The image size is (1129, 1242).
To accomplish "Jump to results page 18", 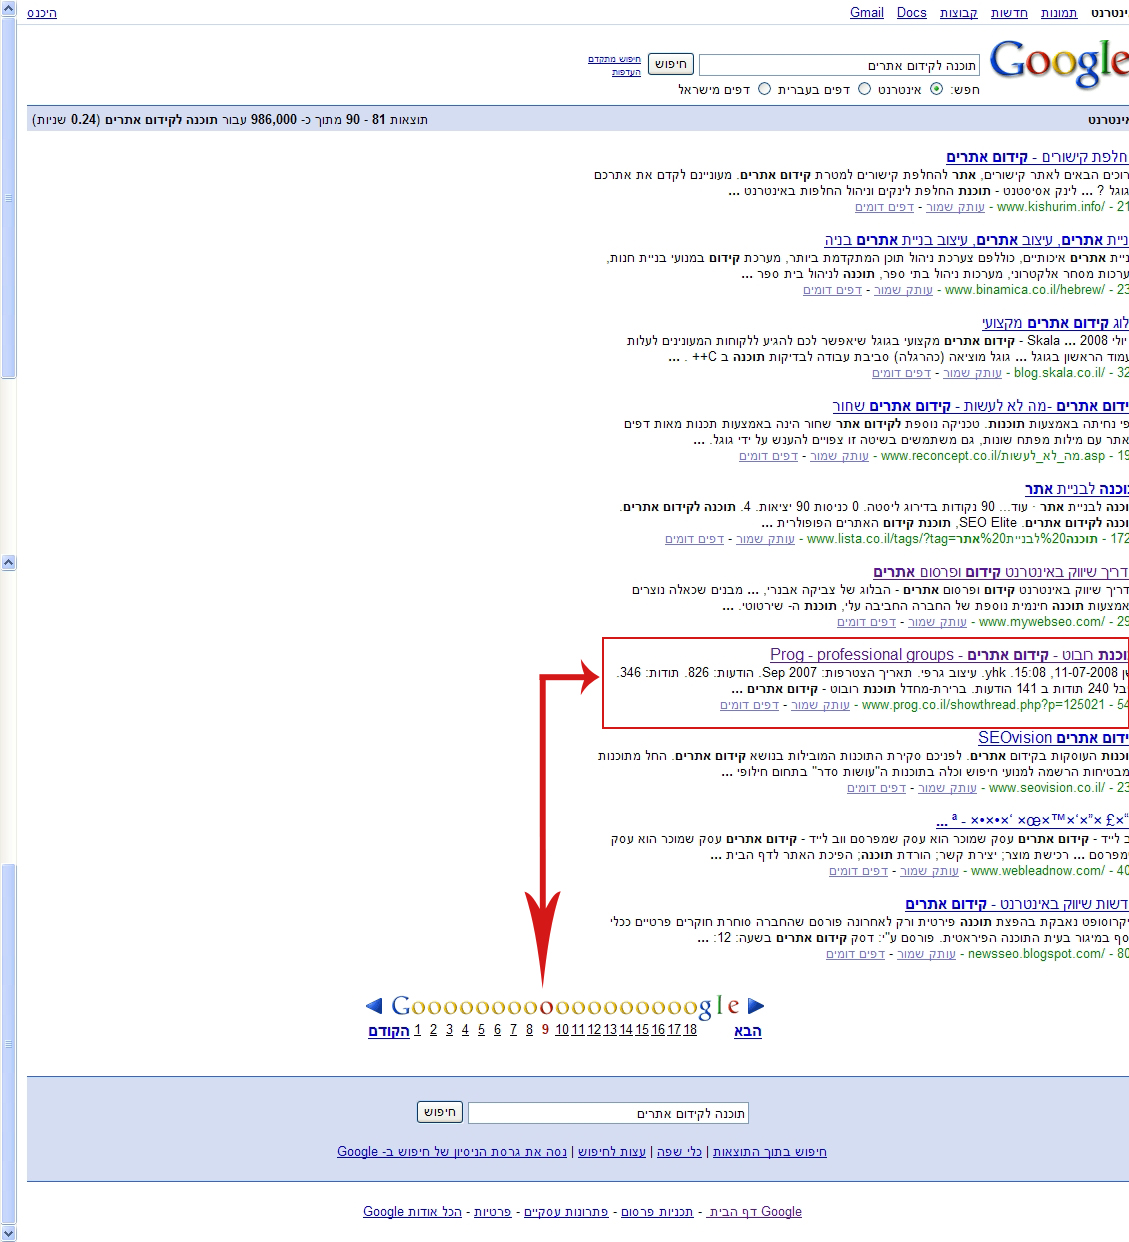I will 690,1030.
